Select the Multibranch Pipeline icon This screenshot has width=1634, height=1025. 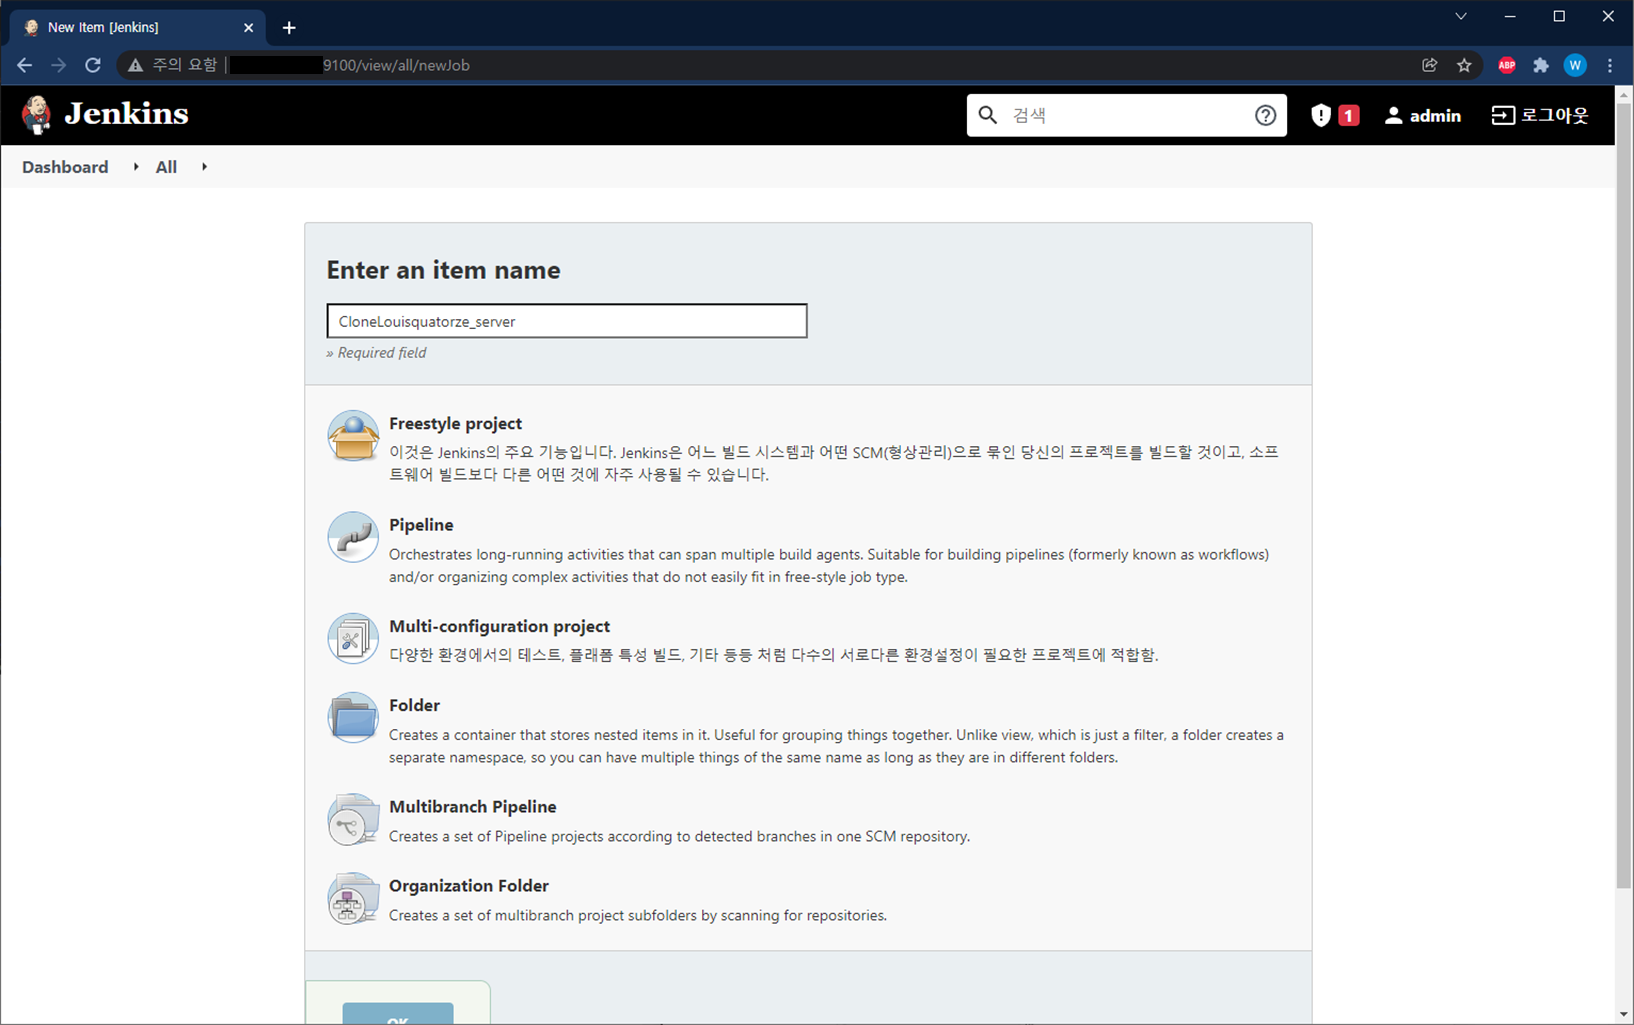click(353, 819)
